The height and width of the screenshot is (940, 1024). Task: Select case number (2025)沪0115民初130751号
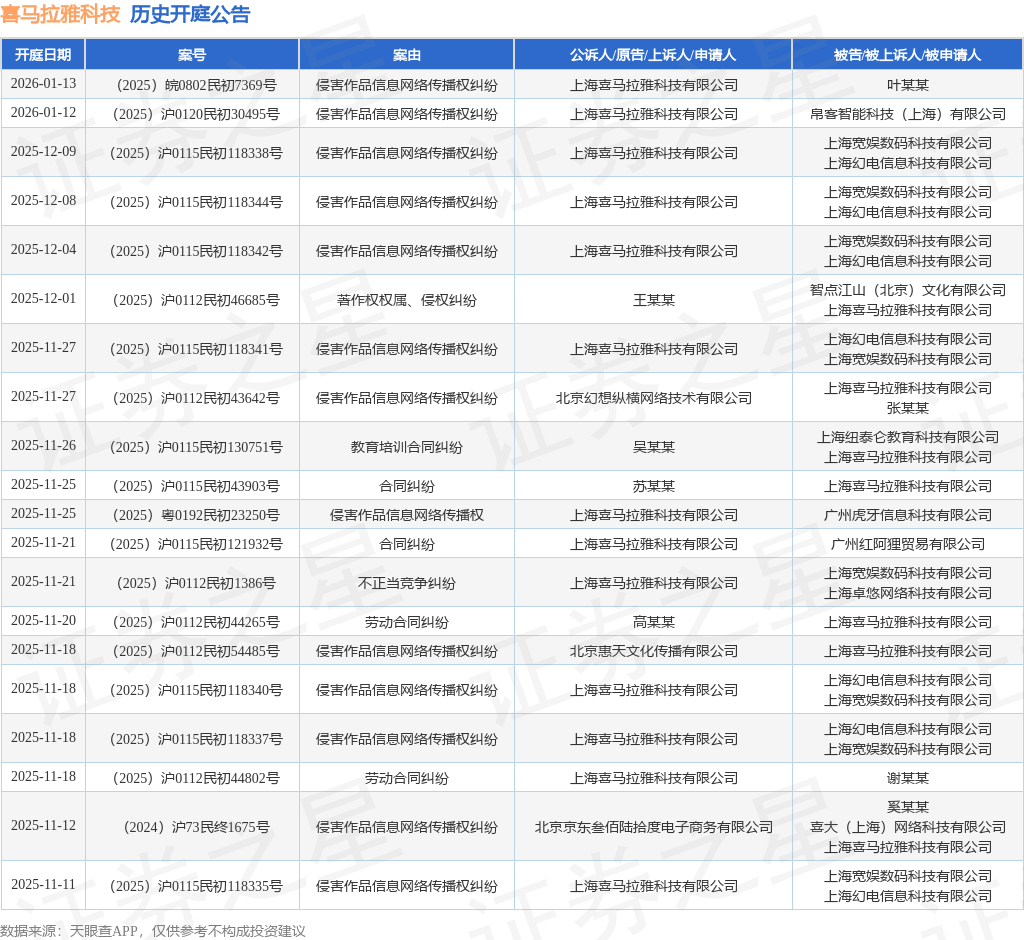(x=196, y=447)
